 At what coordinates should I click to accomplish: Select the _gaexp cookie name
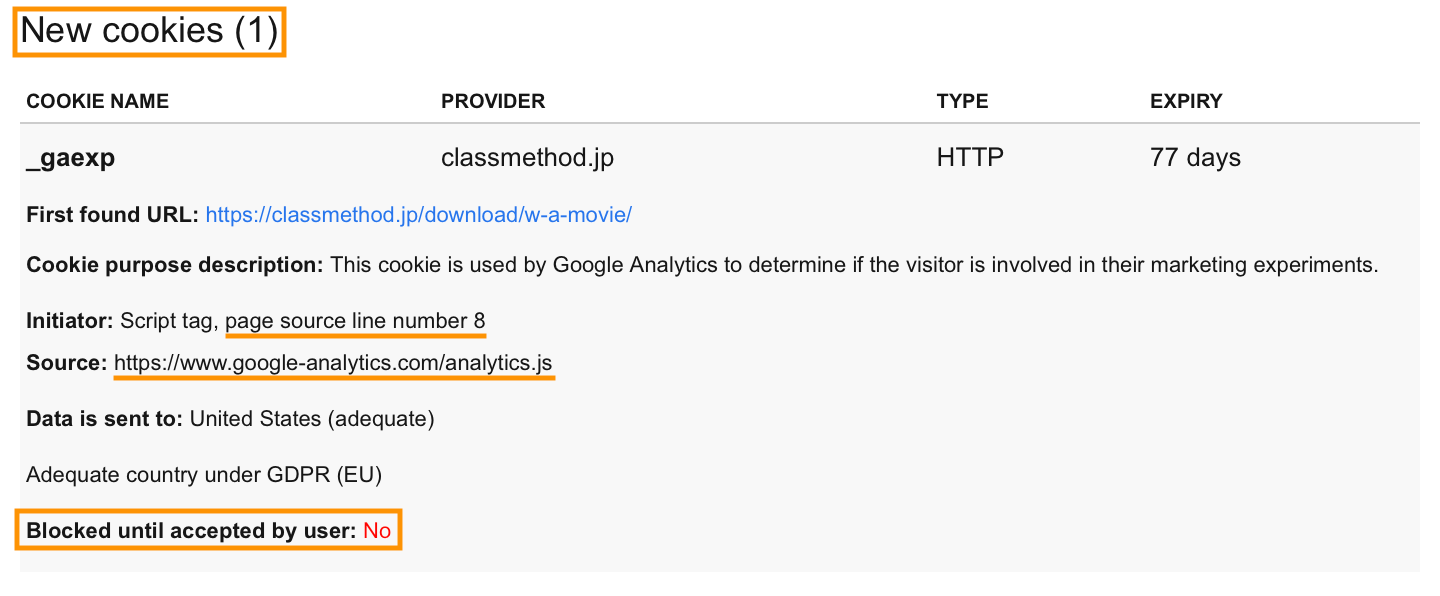click(x=70, y=159)
